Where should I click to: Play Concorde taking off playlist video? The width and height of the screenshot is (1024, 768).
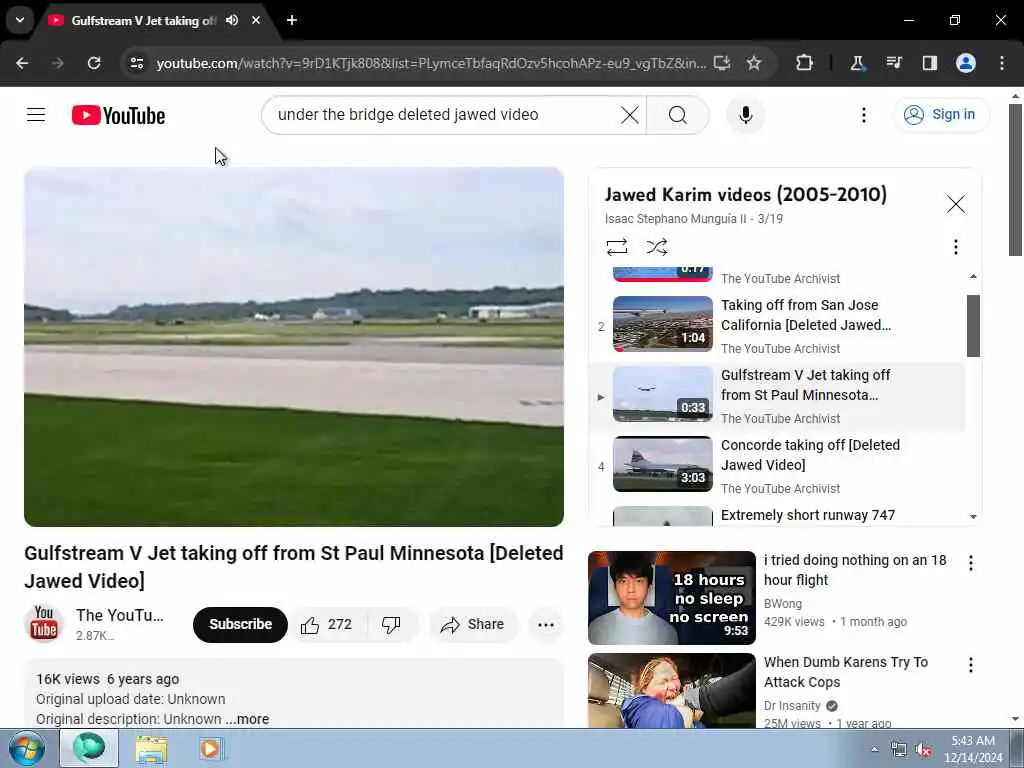point(776,466)
